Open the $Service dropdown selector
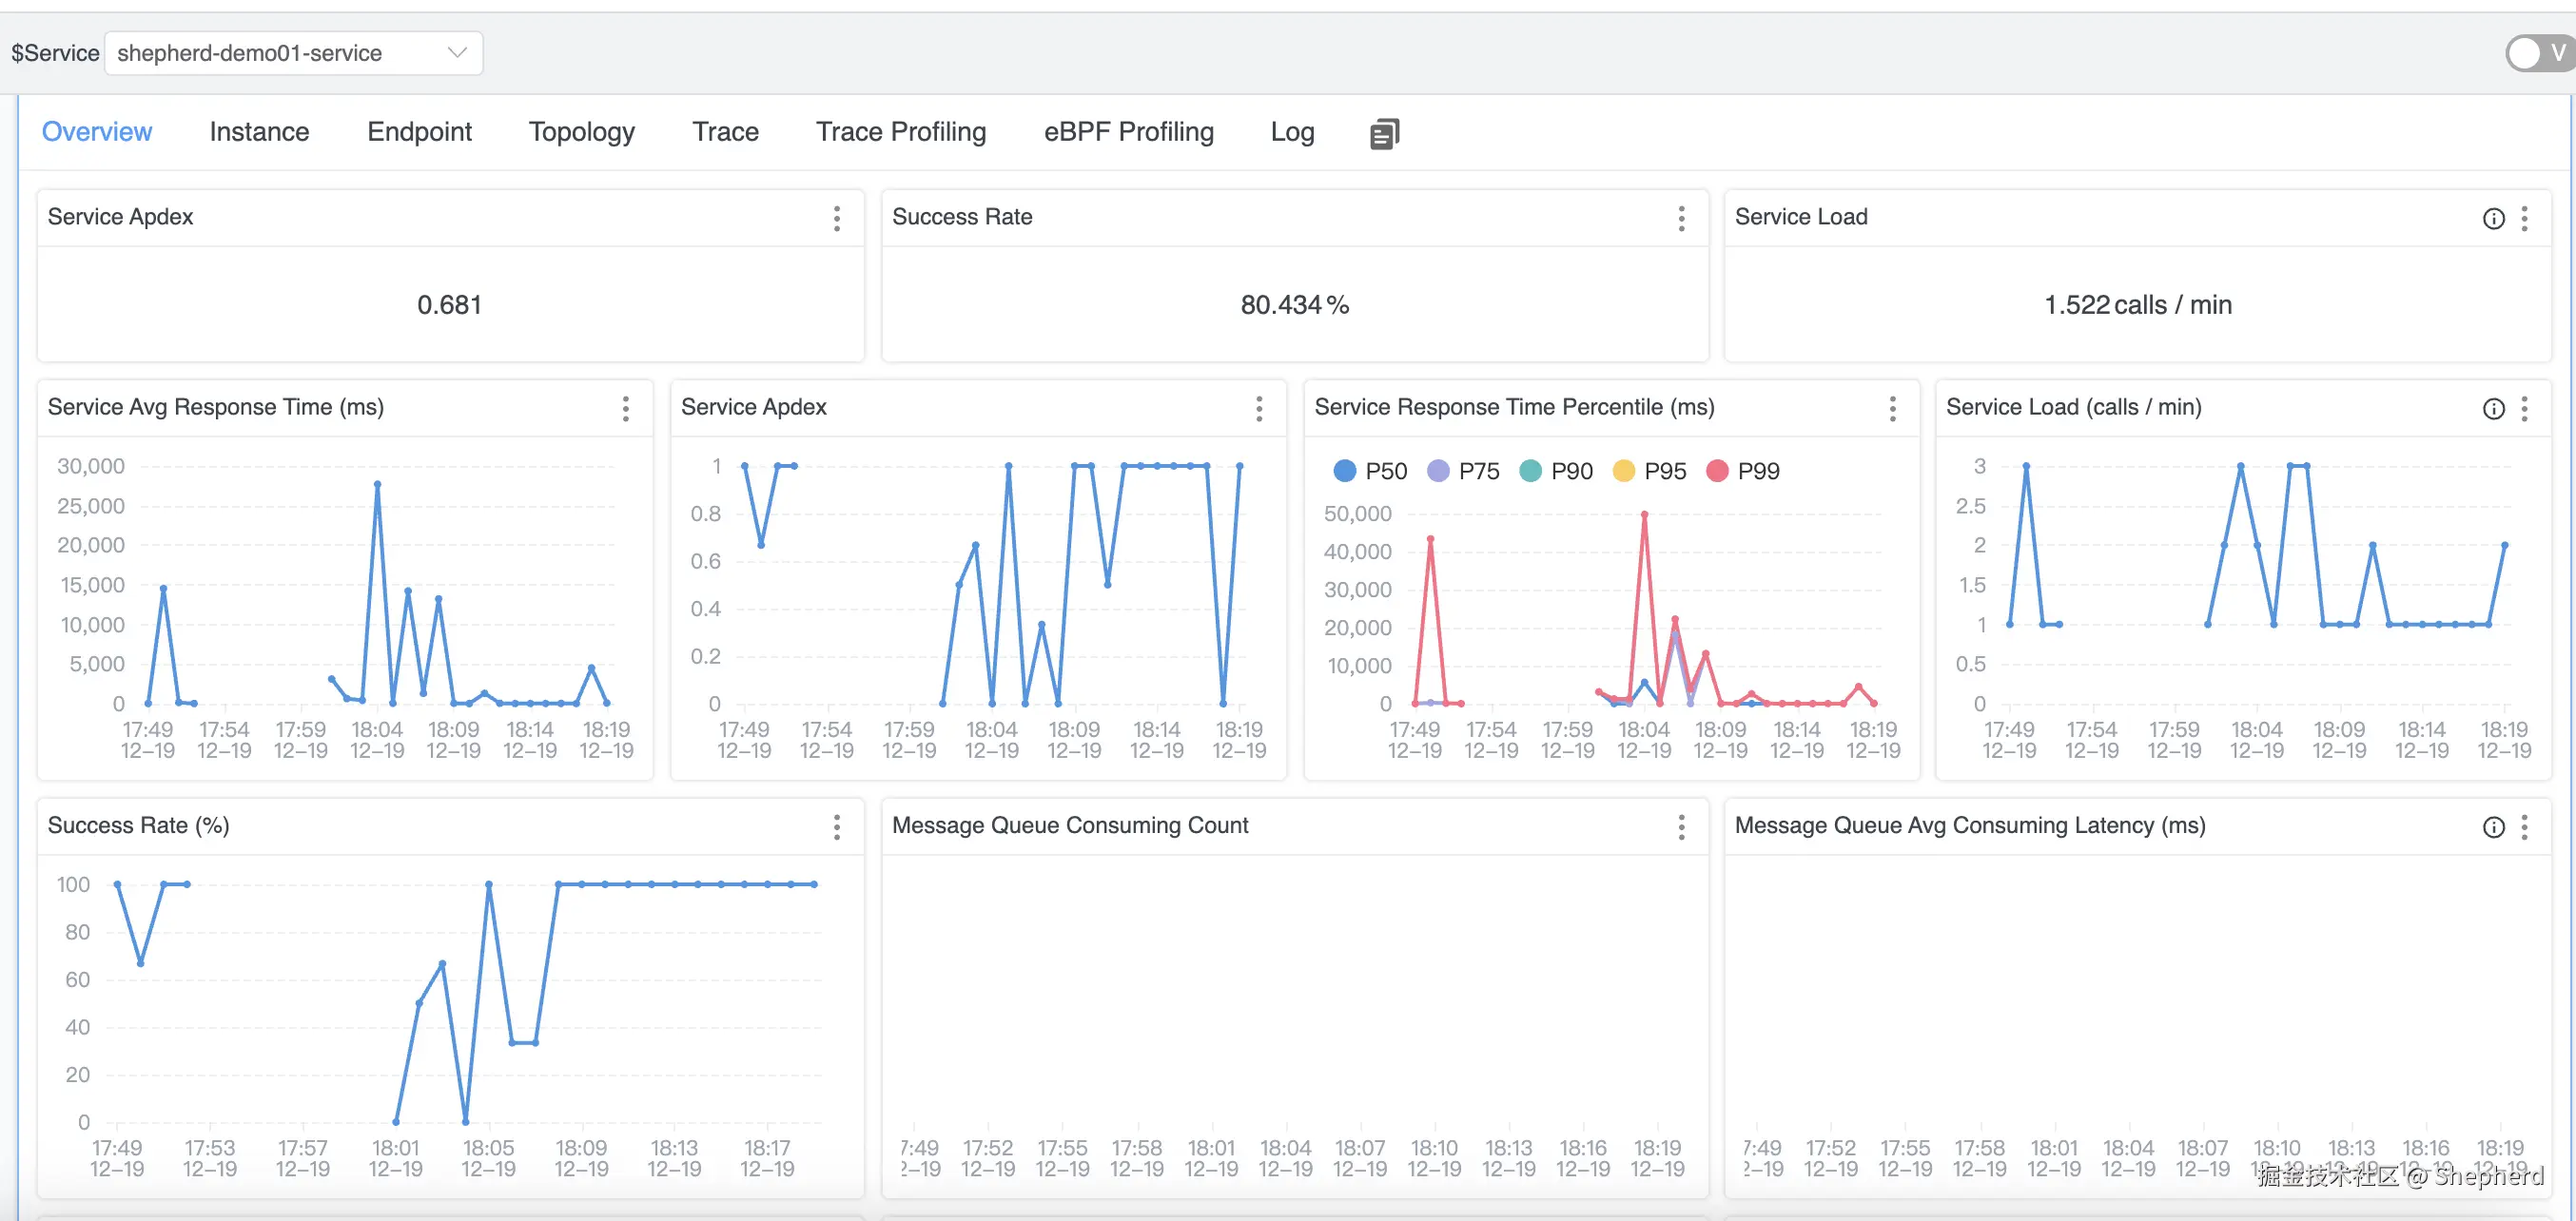This screenshot has width=2576, height=1221. coord(293,53)
